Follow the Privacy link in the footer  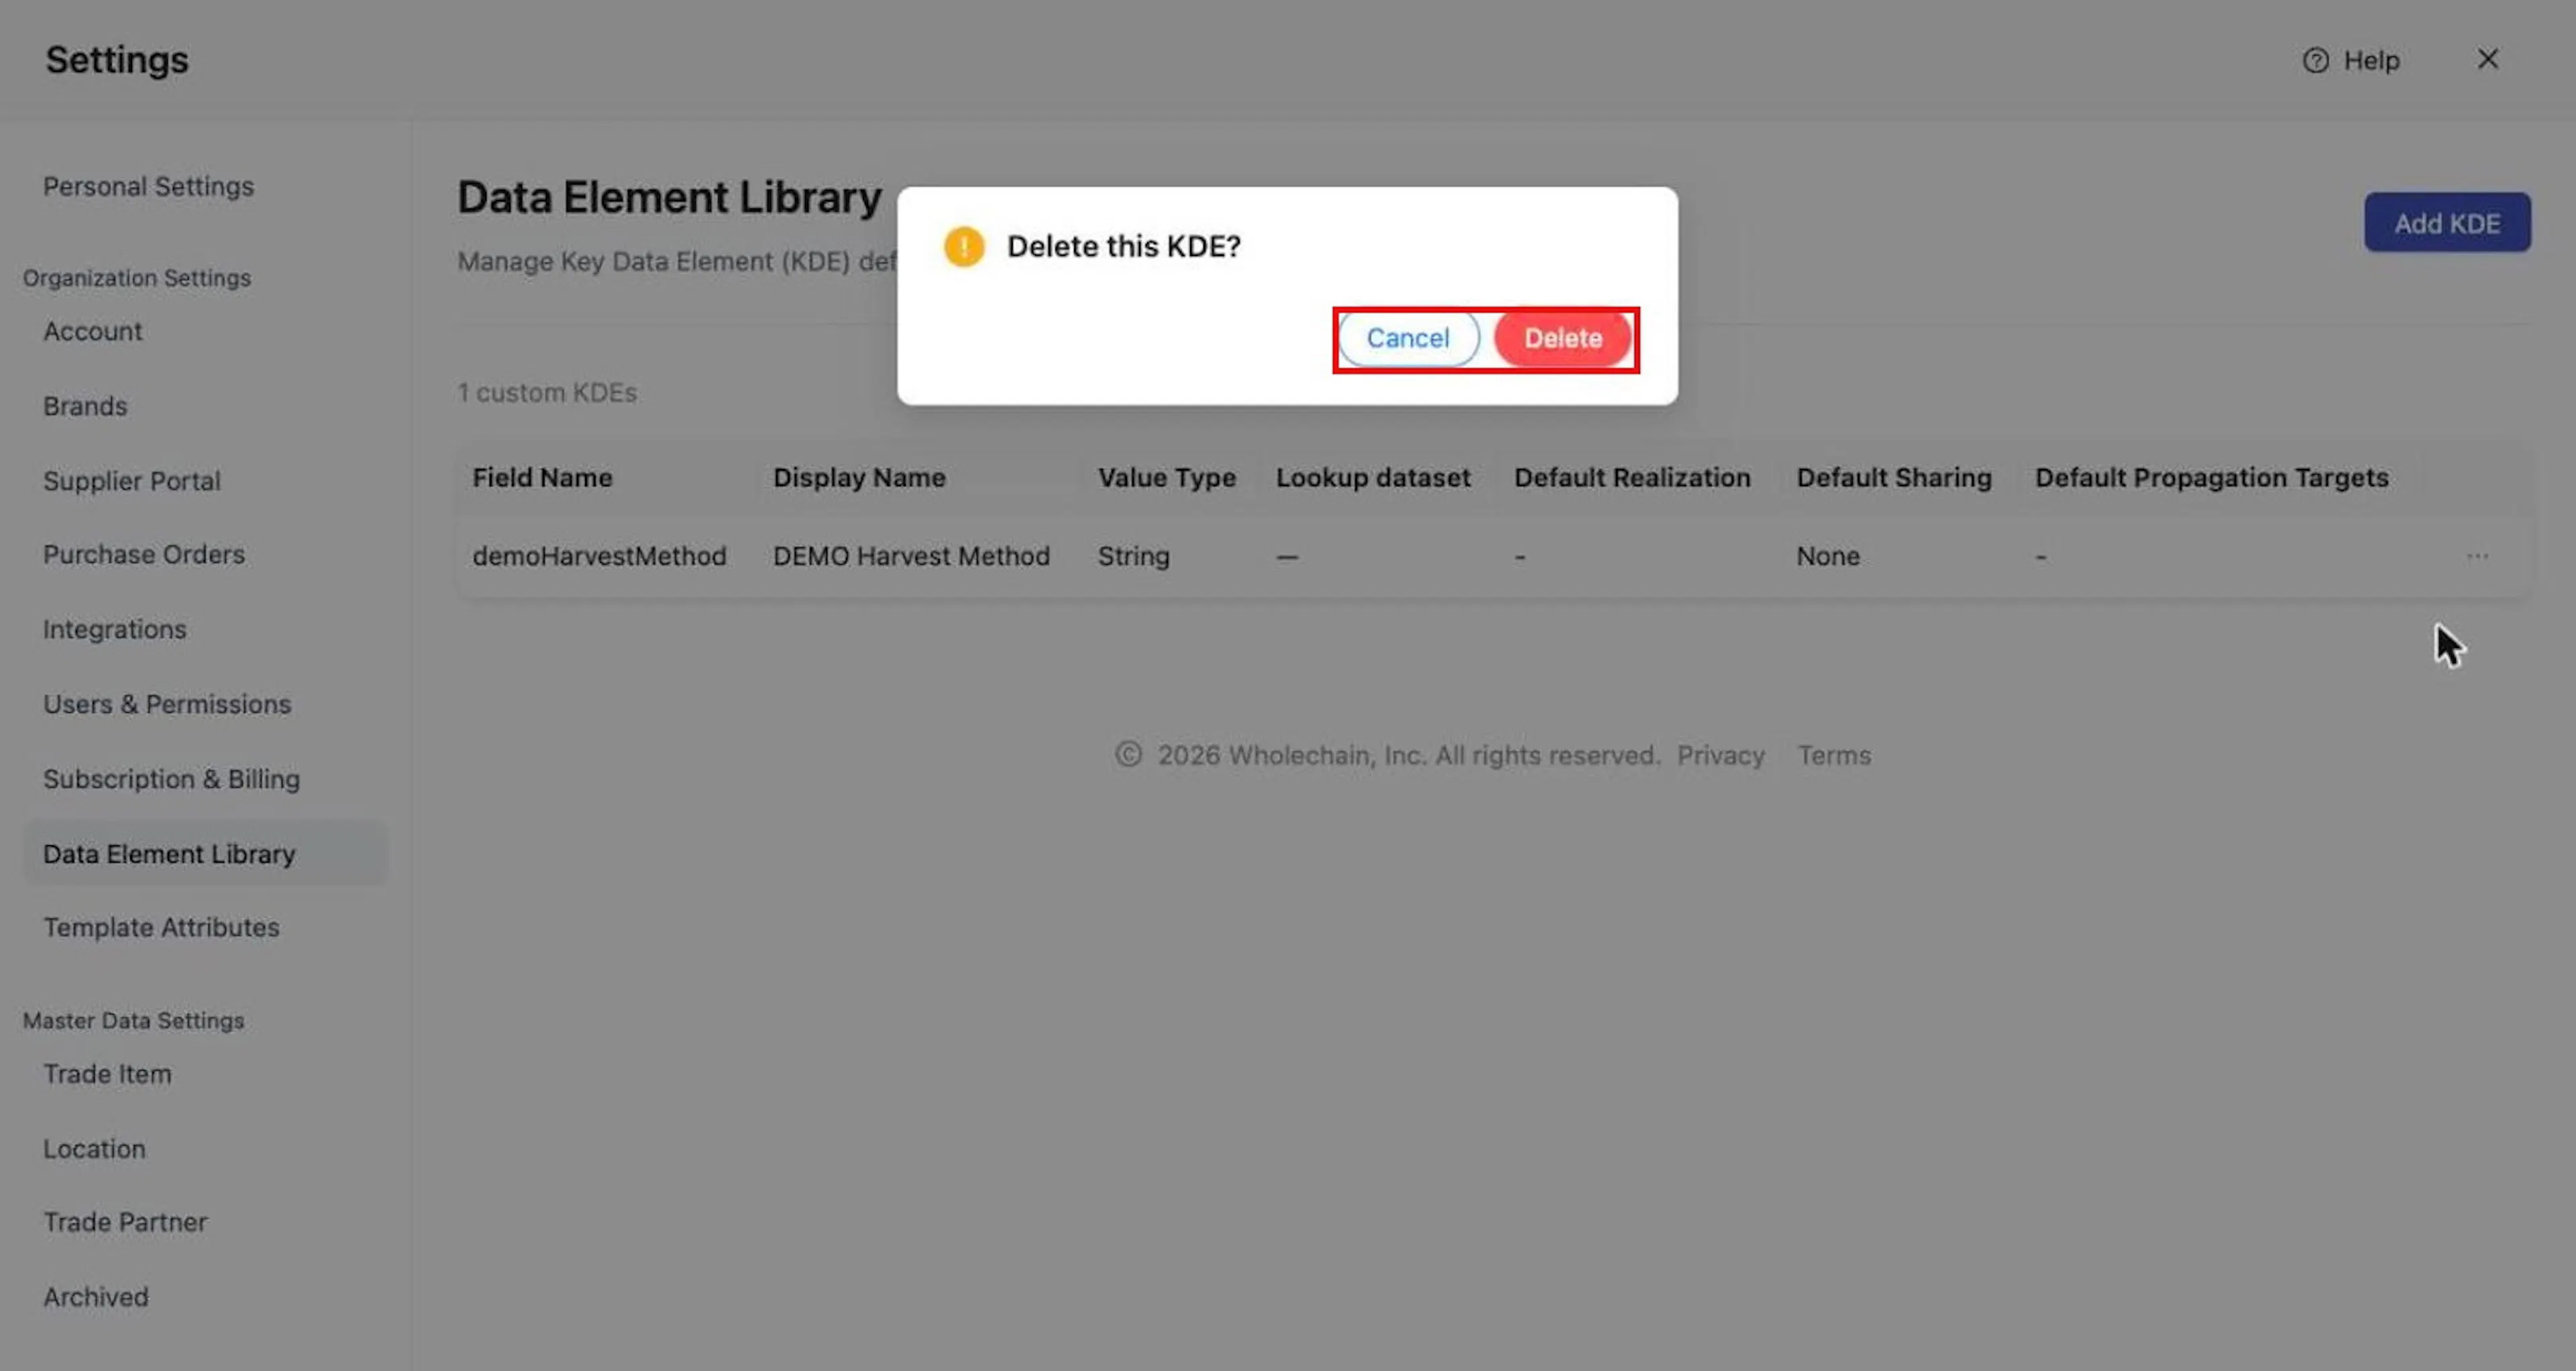pyautogui.click(x=1720, y=755)
